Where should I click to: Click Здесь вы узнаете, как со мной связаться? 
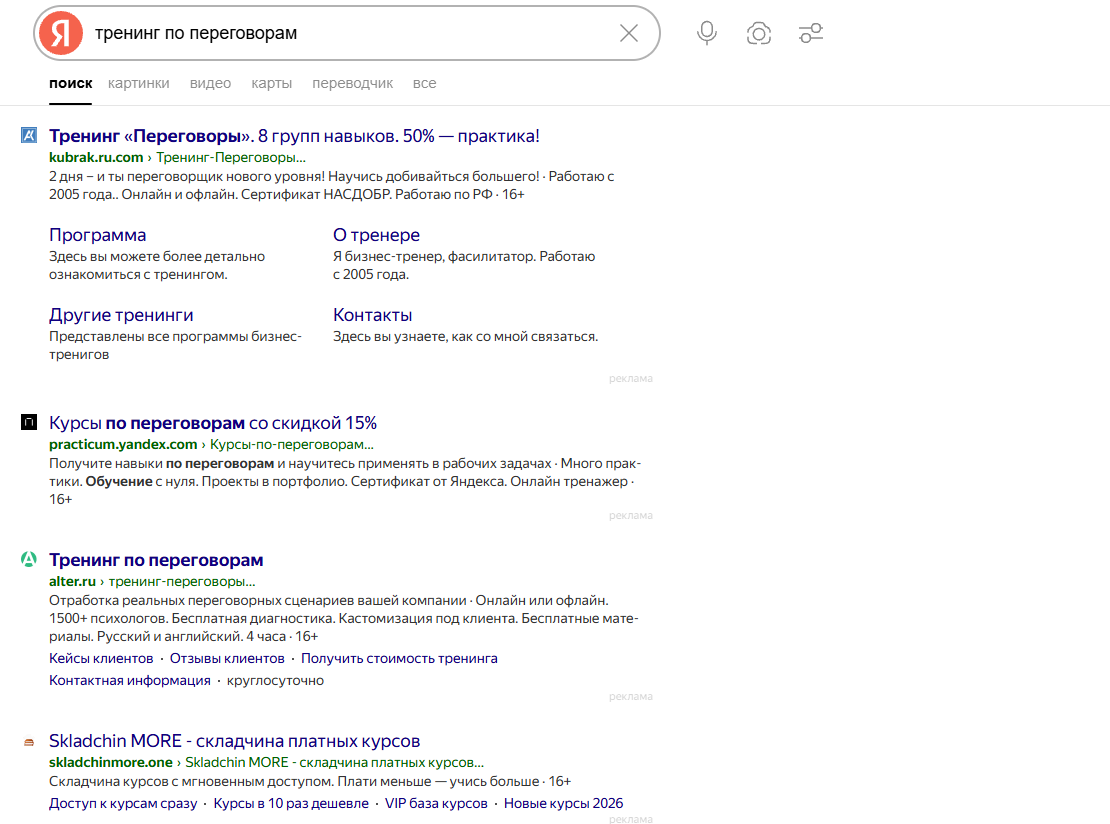point(466,336)
